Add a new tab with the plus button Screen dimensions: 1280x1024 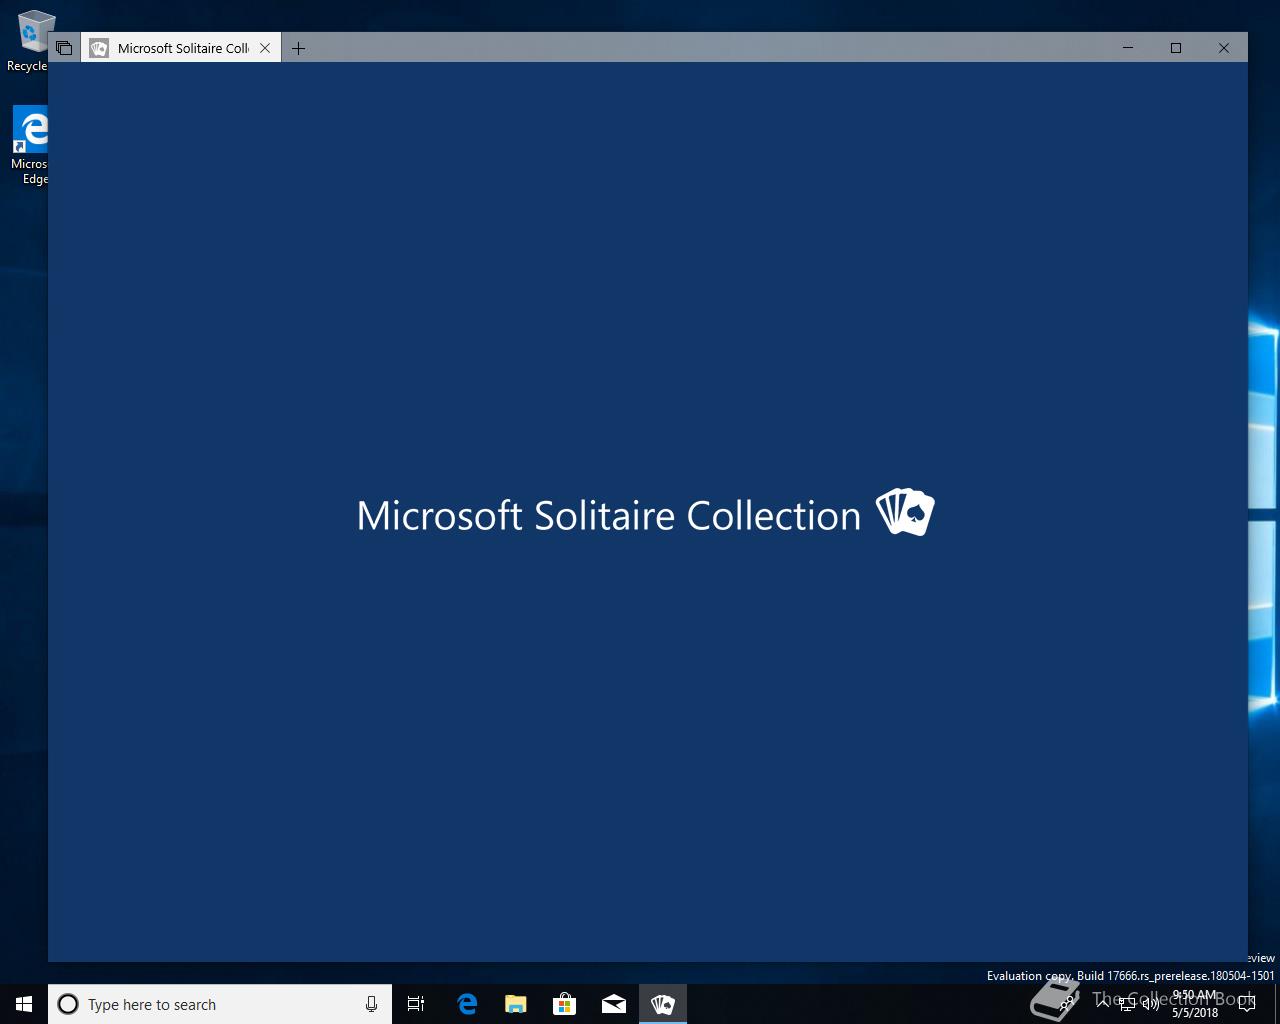tap(298, 48)
